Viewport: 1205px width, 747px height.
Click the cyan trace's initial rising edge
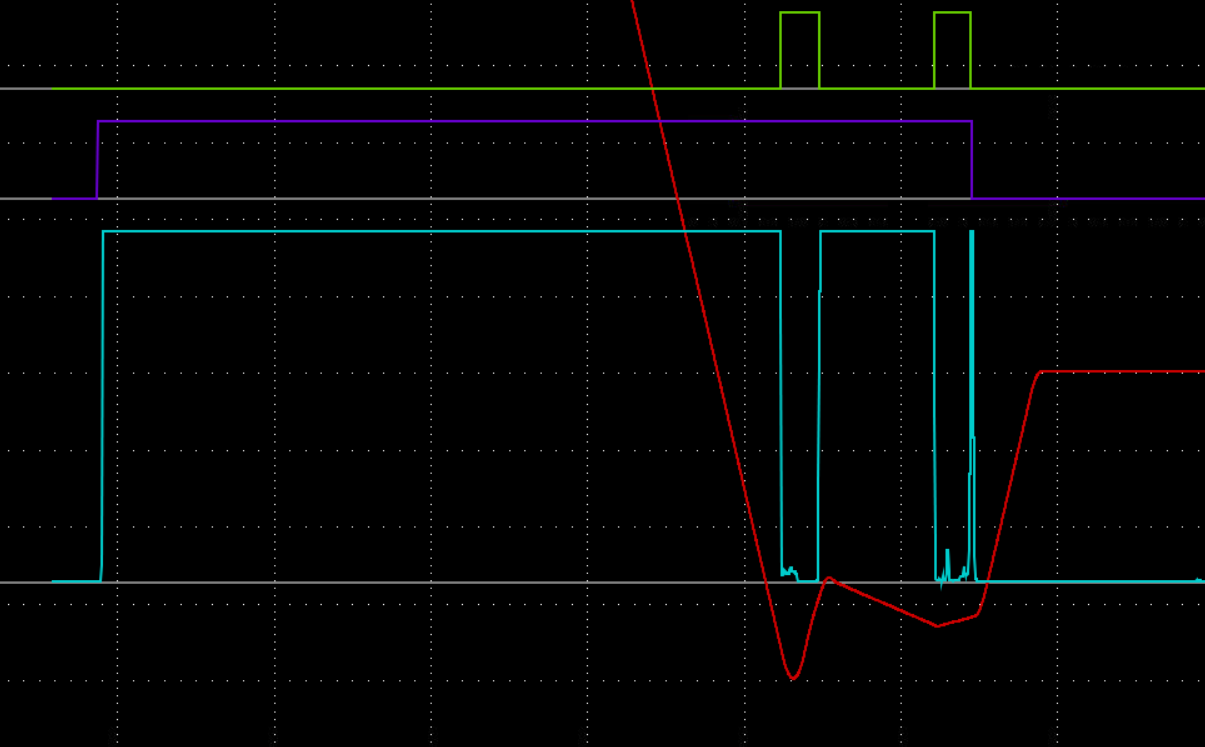(102, 400)
